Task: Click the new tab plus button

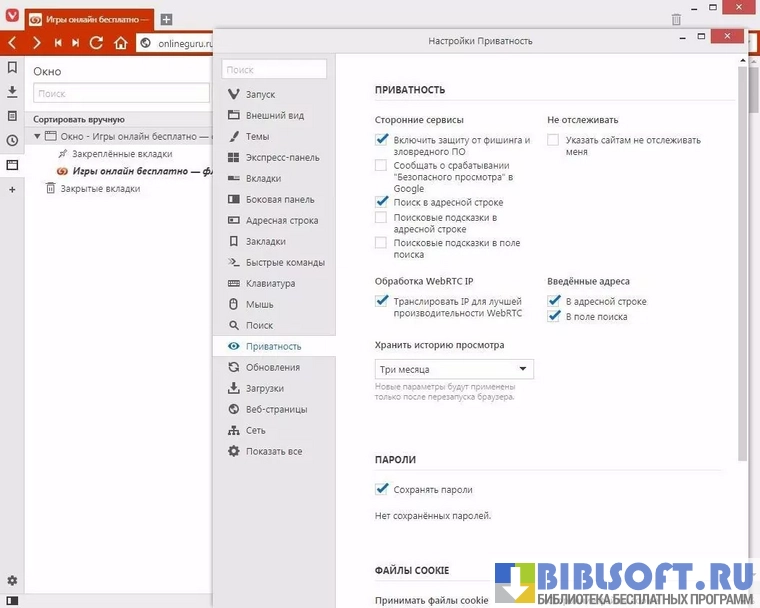Action: pos(166,19)
